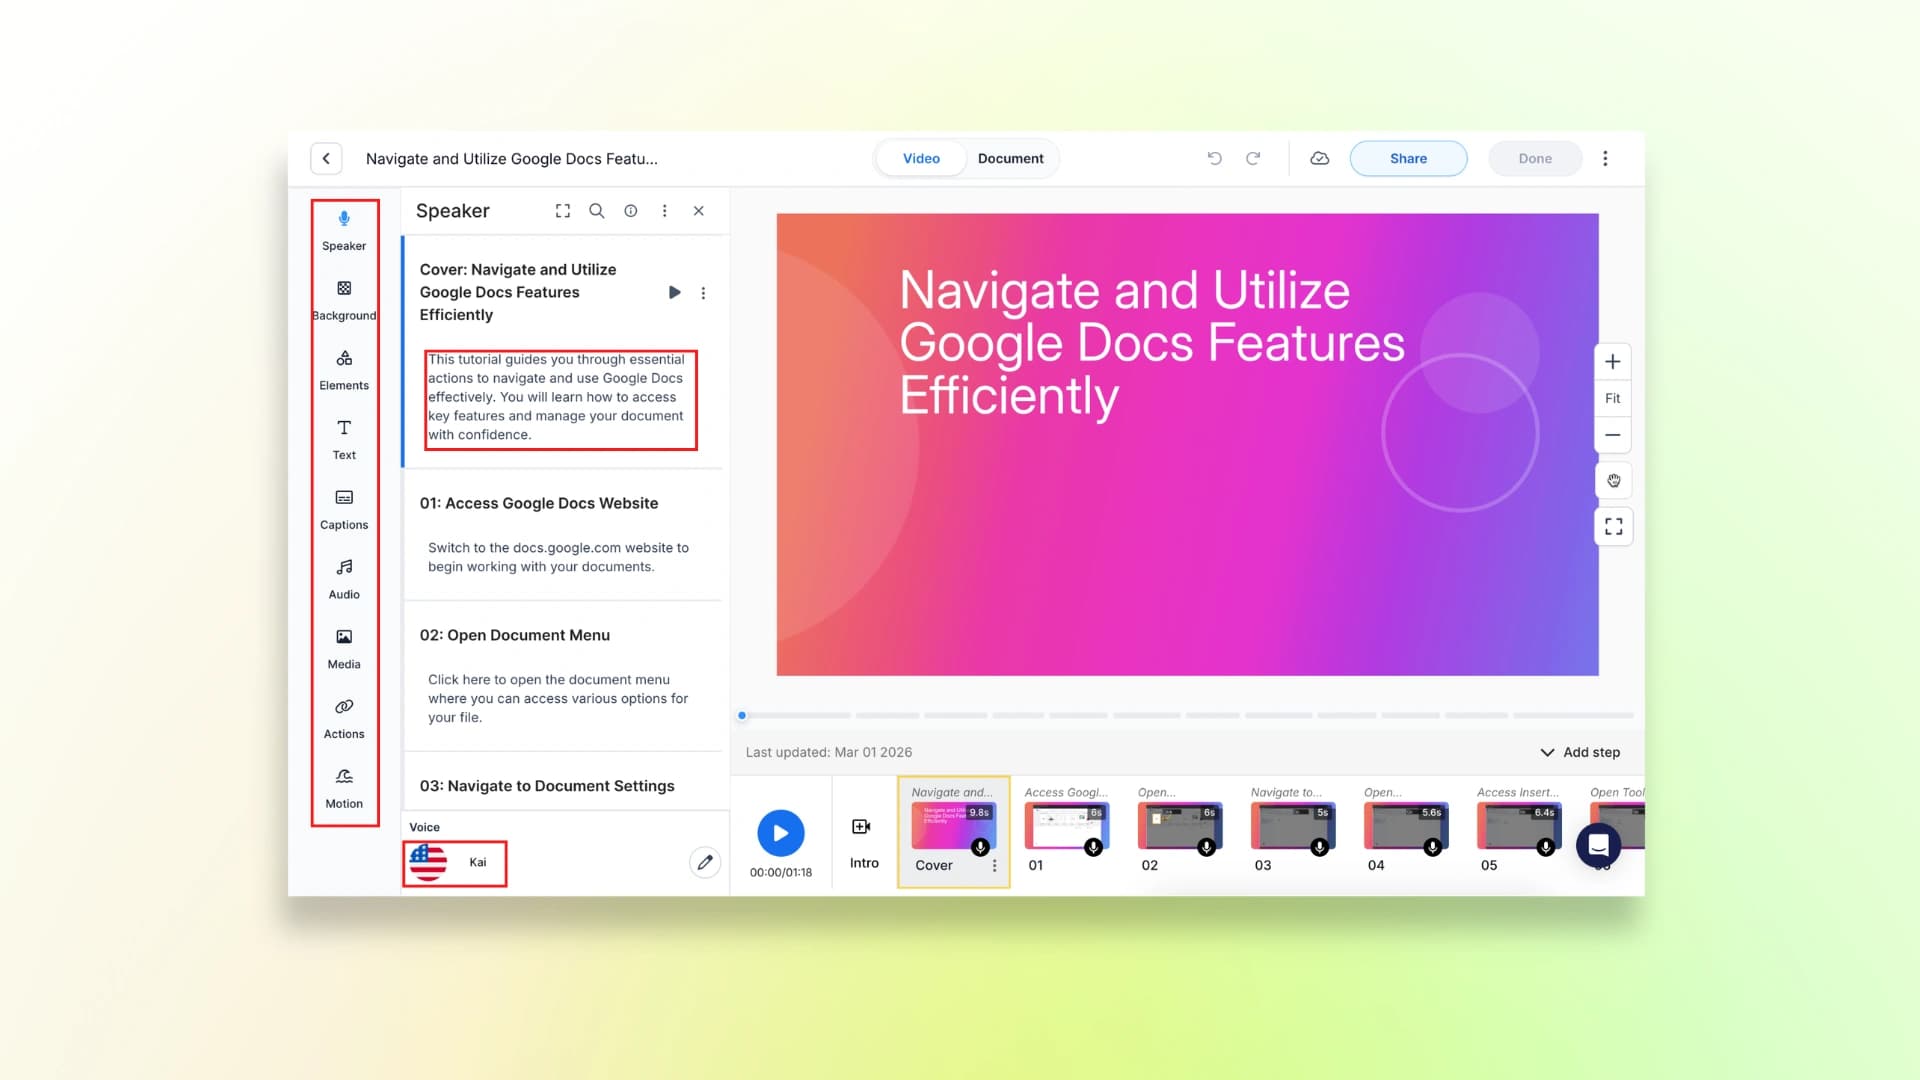
Task: Open the Captions sidebar tool
Action: click(344, 508)
